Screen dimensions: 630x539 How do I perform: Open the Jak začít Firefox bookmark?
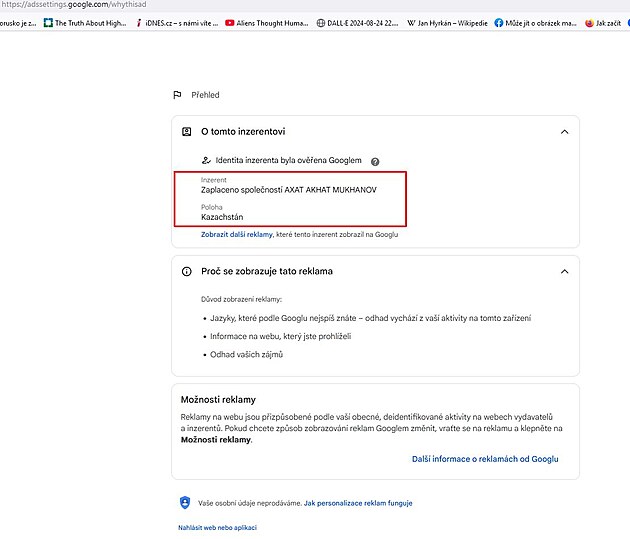(x=603, y=23)
